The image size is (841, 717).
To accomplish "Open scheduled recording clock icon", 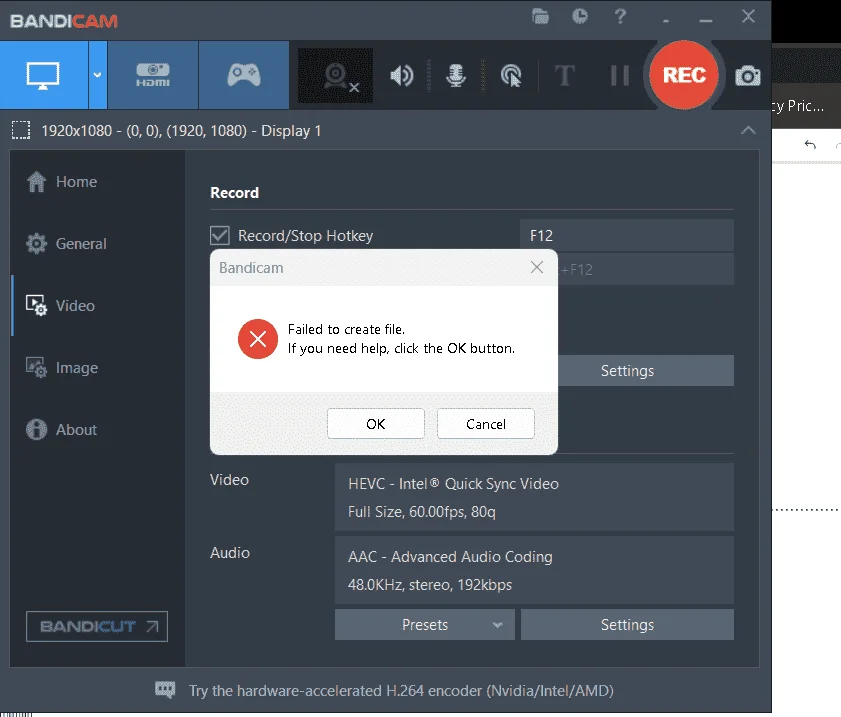I will point(580,17).
